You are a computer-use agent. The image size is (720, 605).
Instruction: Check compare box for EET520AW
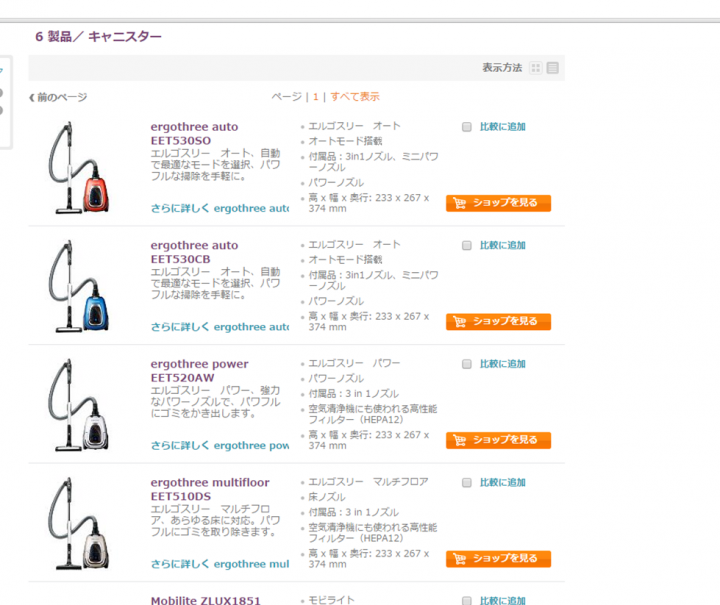467,364
